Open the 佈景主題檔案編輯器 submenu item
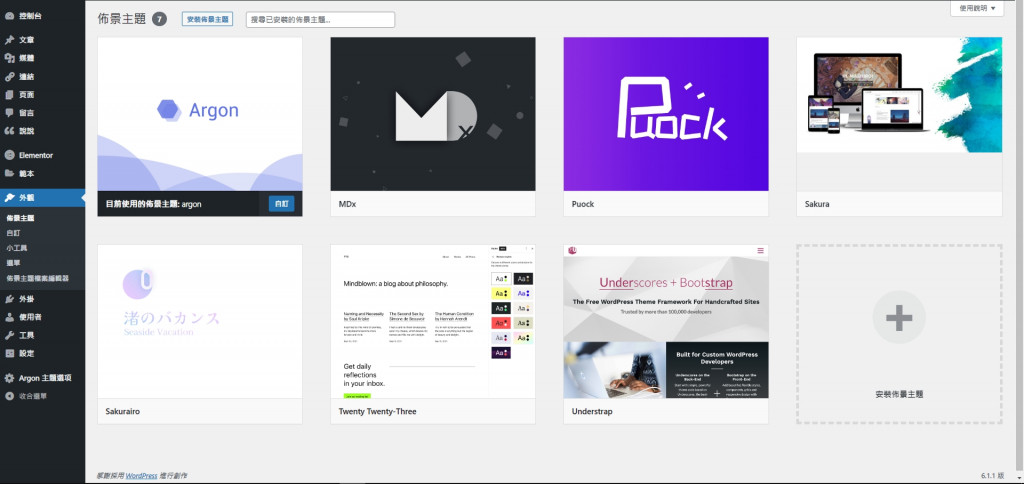1024x484 pixels. pyautogui.click(x=37, y=278)
